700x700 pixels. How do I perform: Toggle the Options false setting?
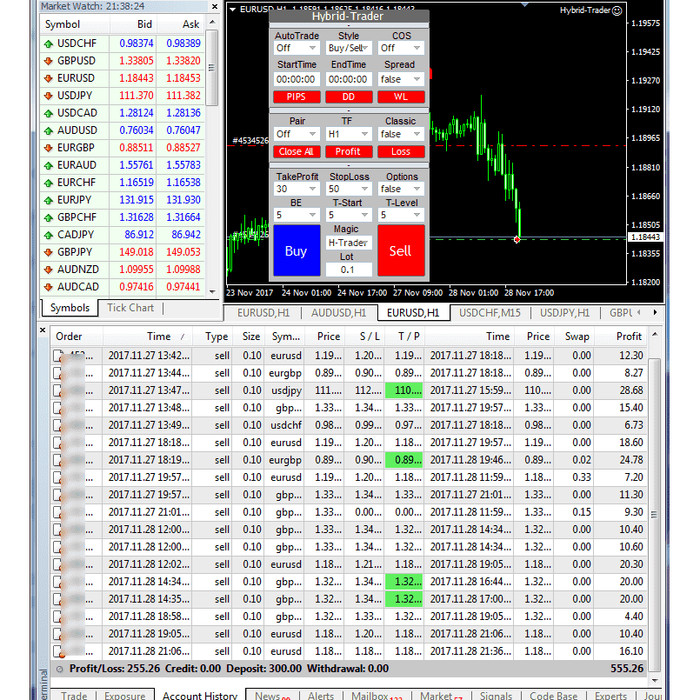coord(399,189)
